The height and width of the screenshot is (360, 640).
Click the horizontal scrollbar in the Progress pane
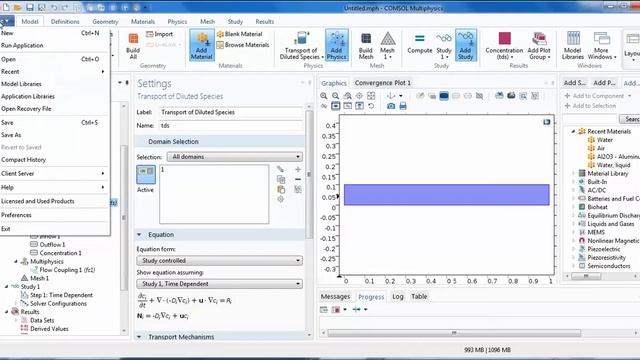454,333
